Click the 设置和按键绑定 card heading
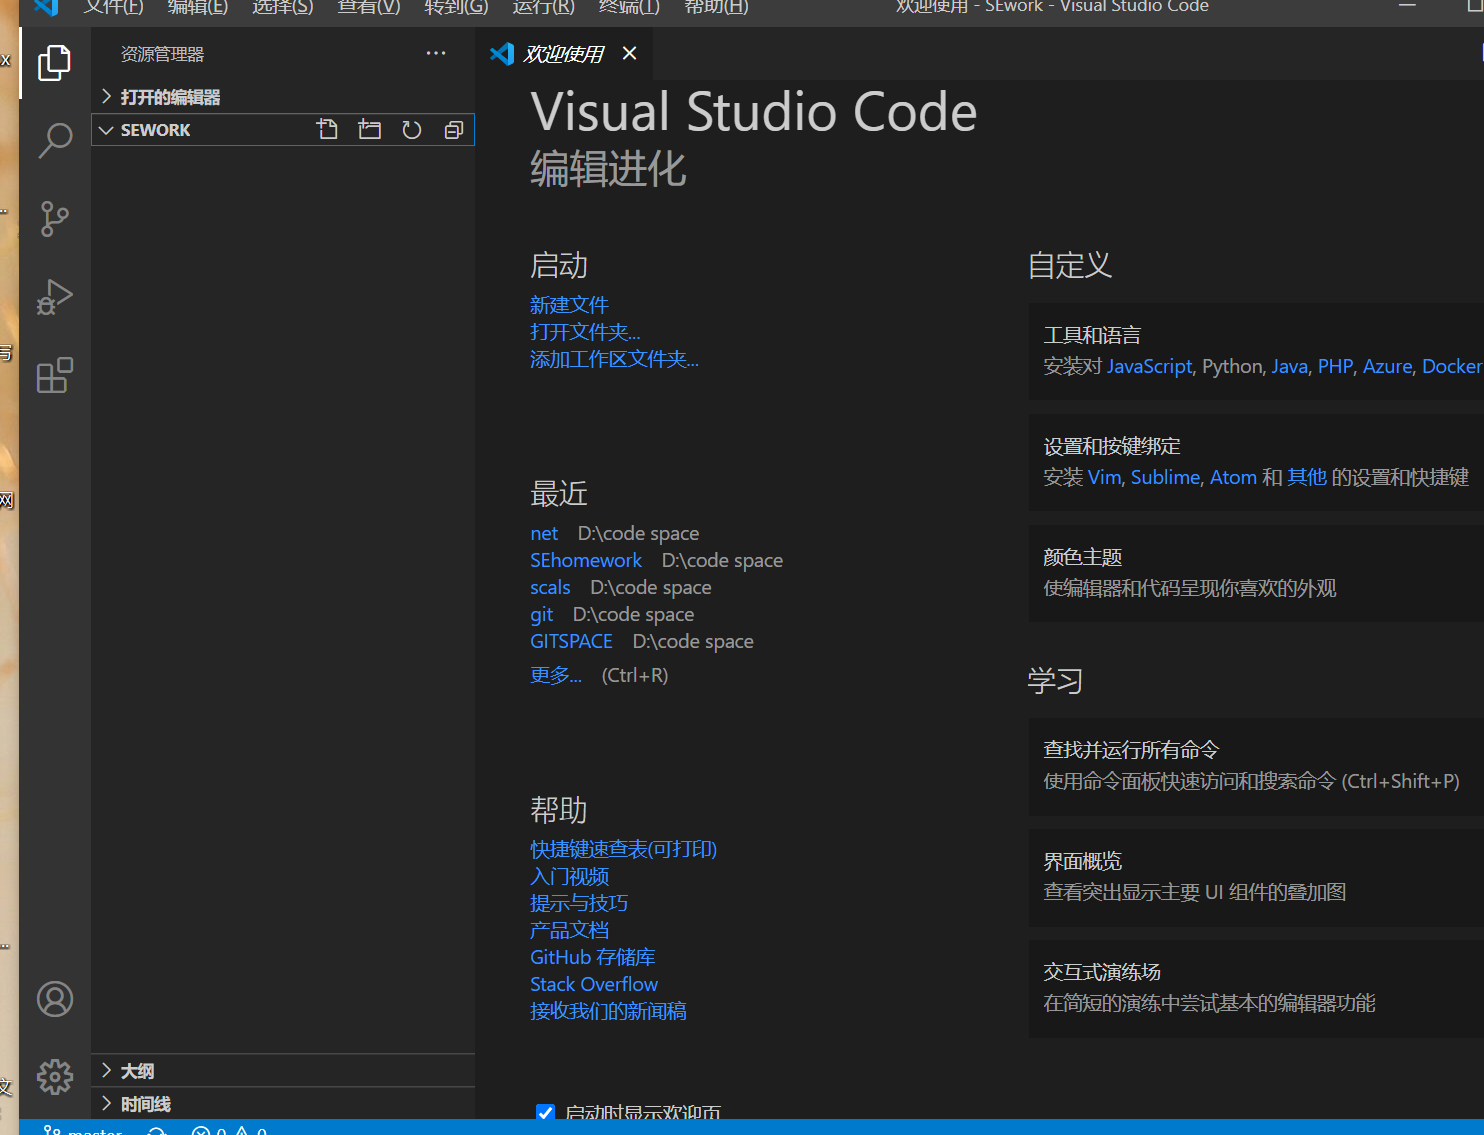 point(1112,446)
